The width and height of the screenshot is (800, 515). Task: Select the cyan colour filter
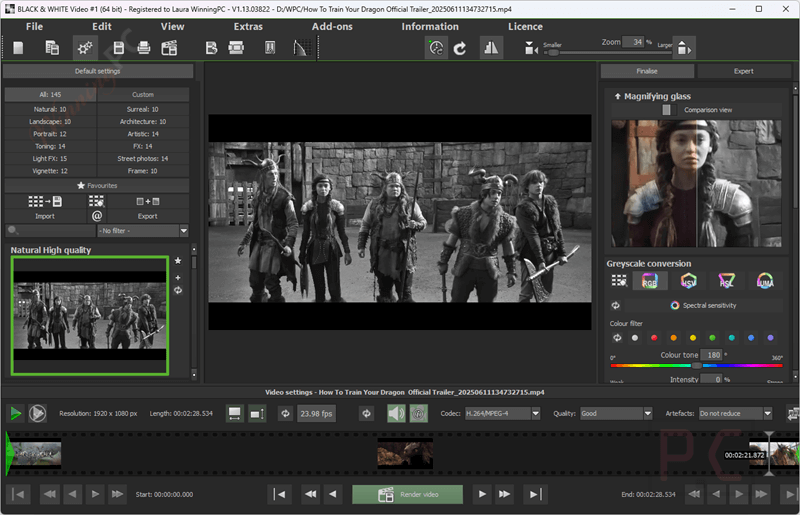point(732,337)
